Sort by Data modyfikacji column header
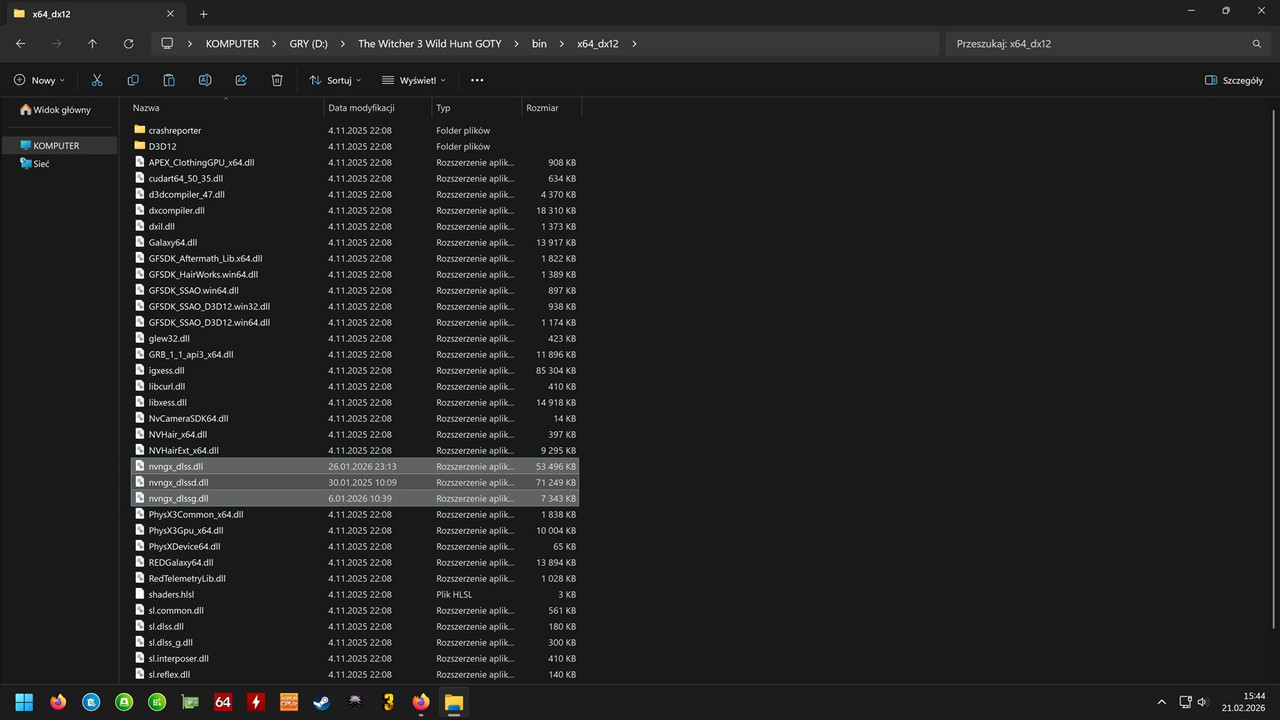 coord(378,107)
